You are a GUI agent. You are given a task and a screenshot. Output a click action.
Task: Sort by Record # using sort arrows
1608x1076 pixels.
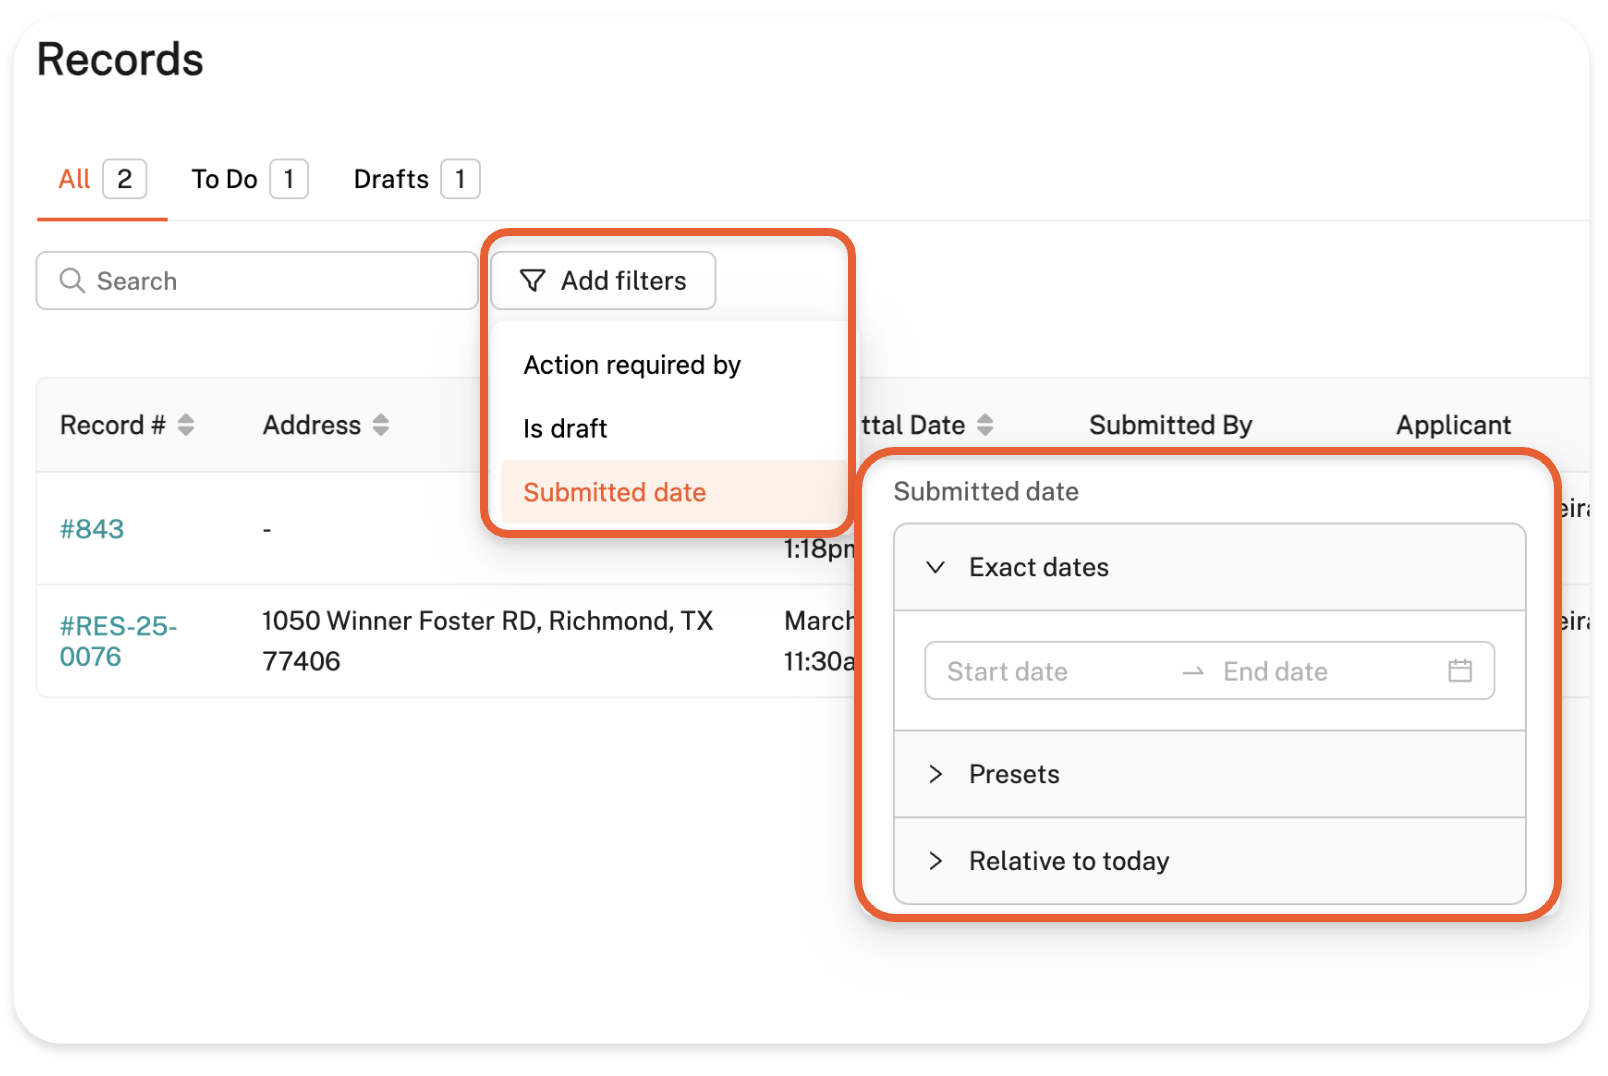186,425
